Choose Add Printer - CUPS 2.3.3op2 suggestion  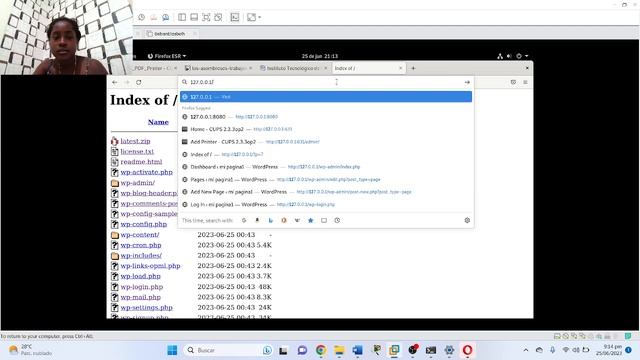(326, 142)
